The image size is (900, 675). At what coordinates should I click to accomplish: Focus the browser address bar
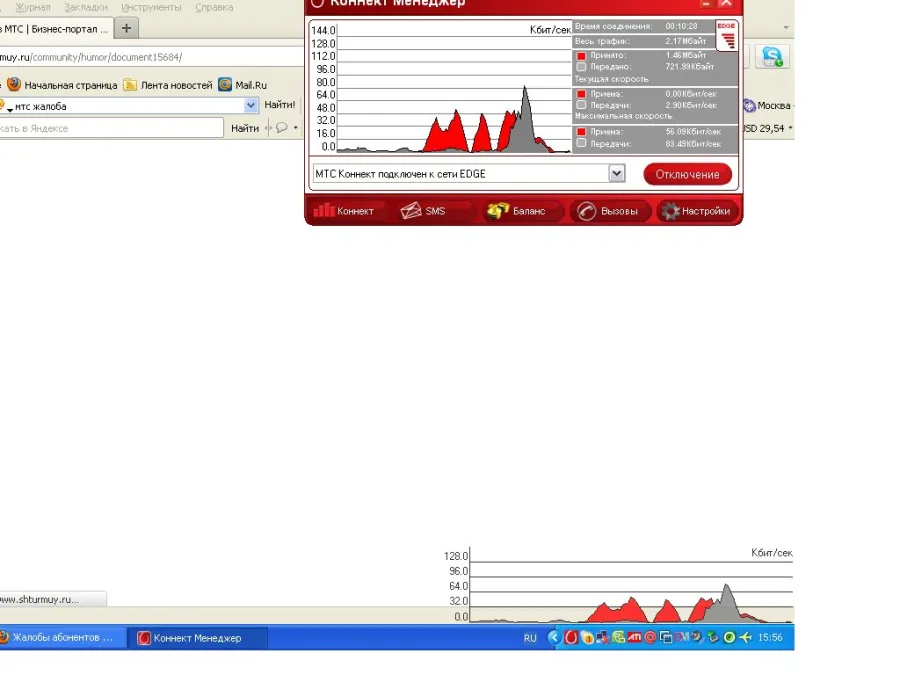[x=150, y=57]
